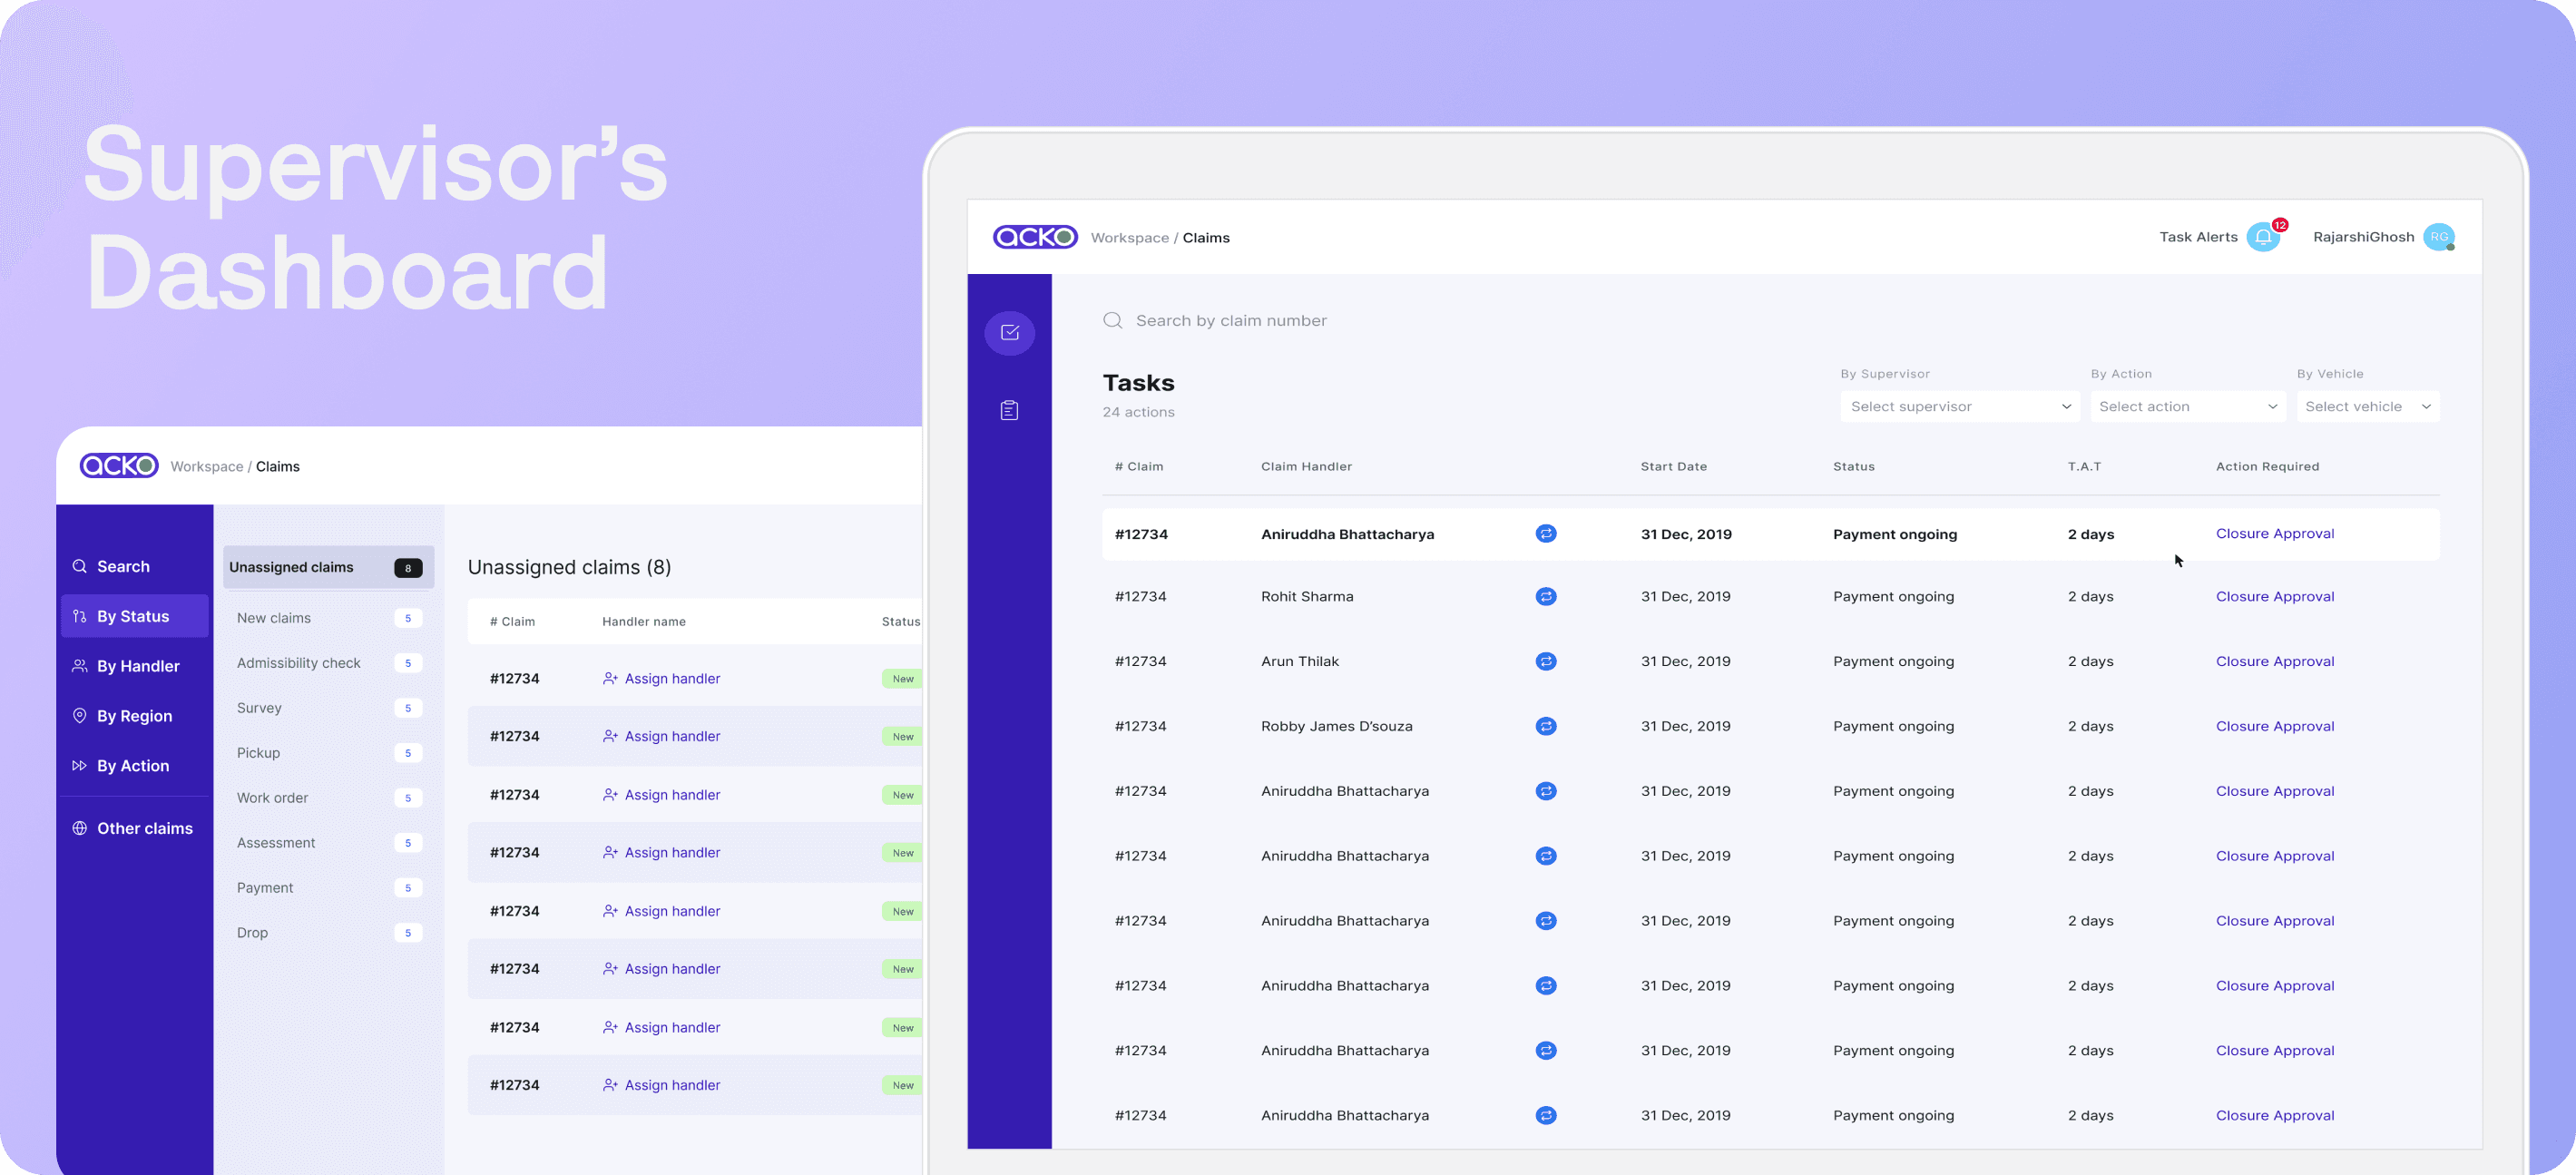
Task: Click the ACKO logo in tasks window
Action: pyautogui.click(x=1034, y=237)
